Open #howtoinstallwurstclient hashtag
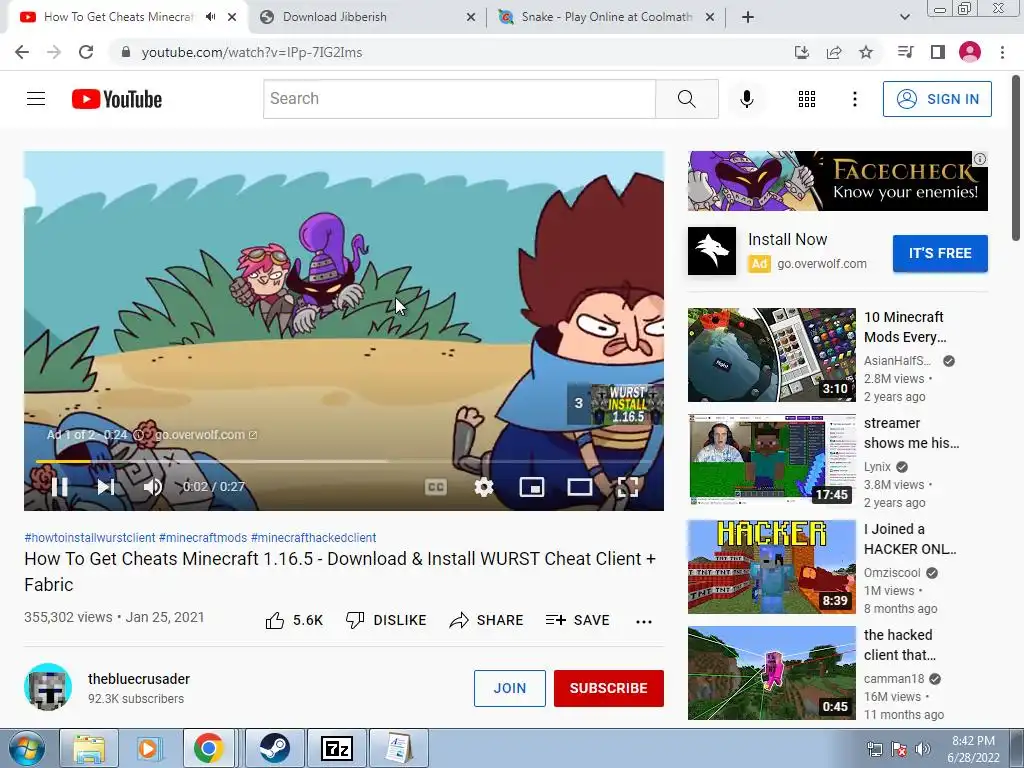The width and height of the screenshot is (1024, 768). pyautogui.click(x=89, y=537)
